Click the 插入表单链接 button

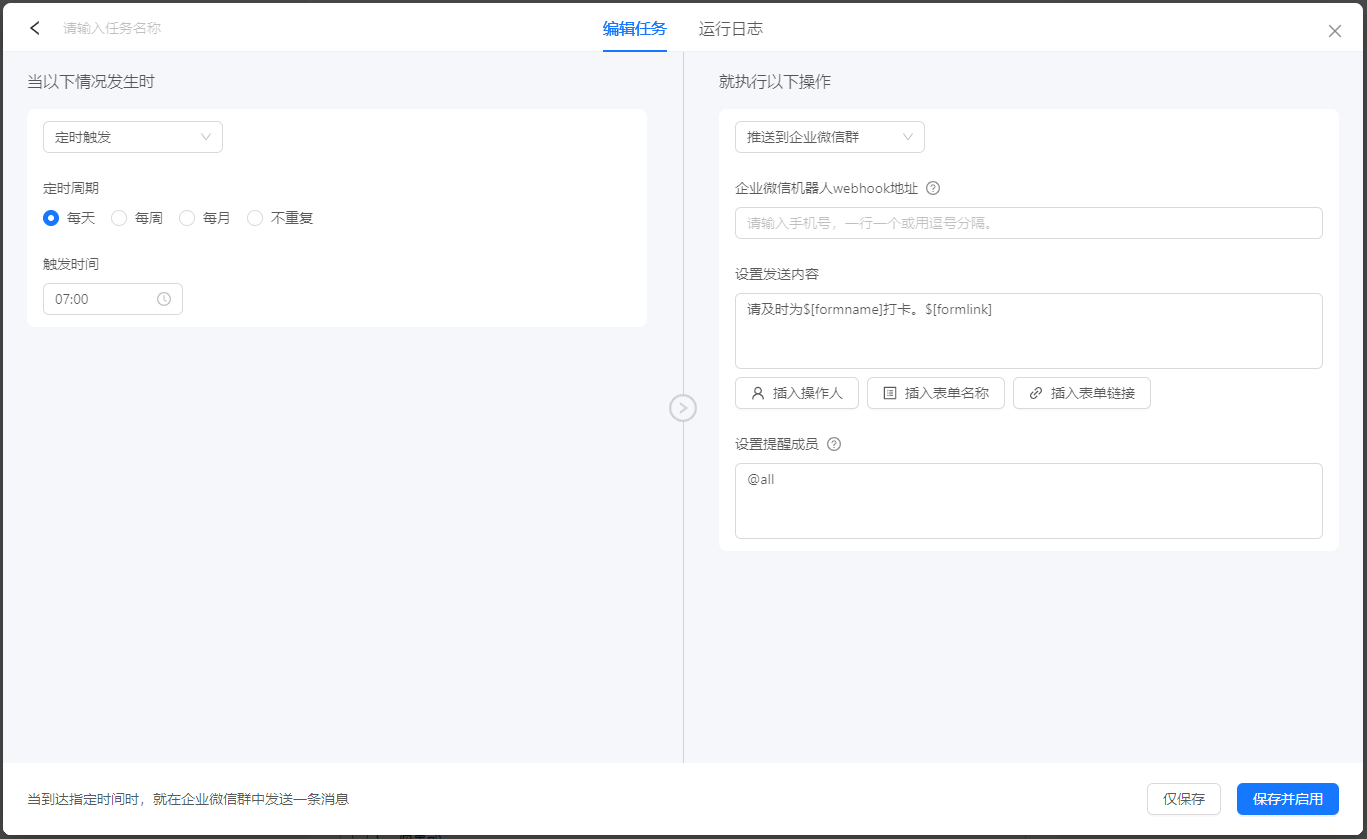[x=1082, y=393]
